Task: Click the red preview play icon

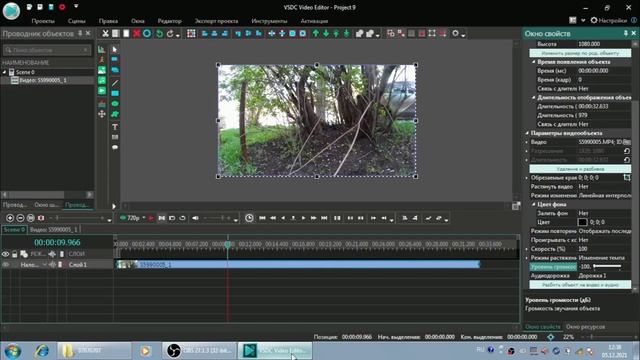Action: [151, 218]
